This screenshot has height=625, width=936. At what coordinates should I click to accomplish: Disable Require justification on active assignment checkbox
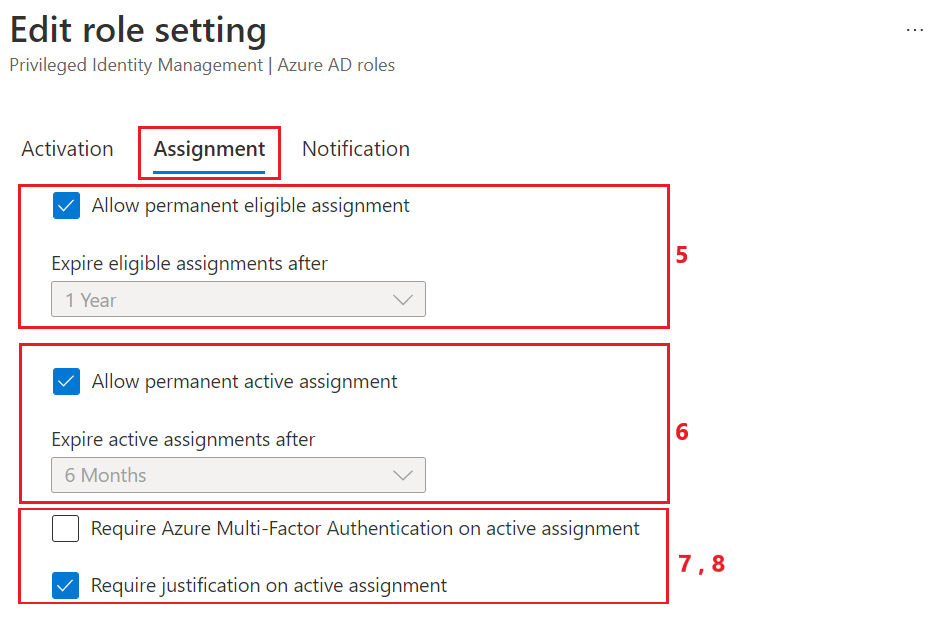pos(67,586)
